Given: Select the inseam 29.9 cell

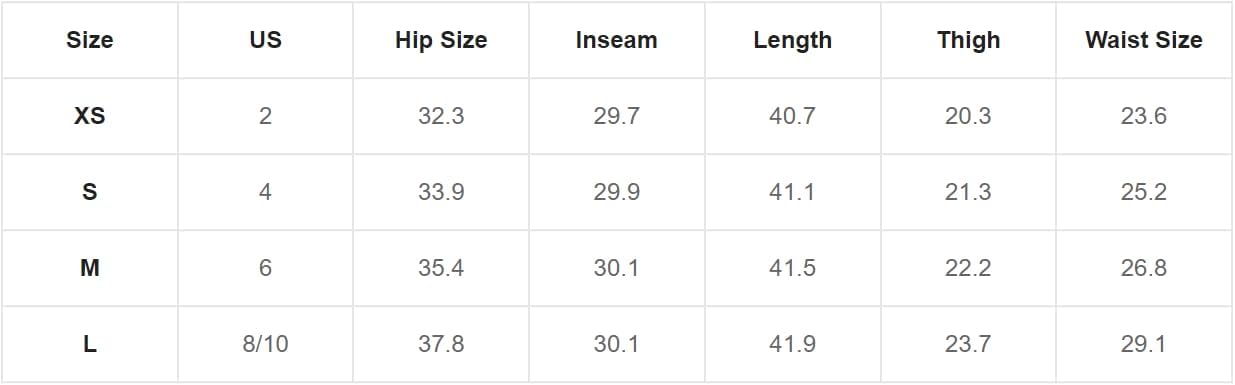Looking at the screenshot, I should click(x=617, y=192).
